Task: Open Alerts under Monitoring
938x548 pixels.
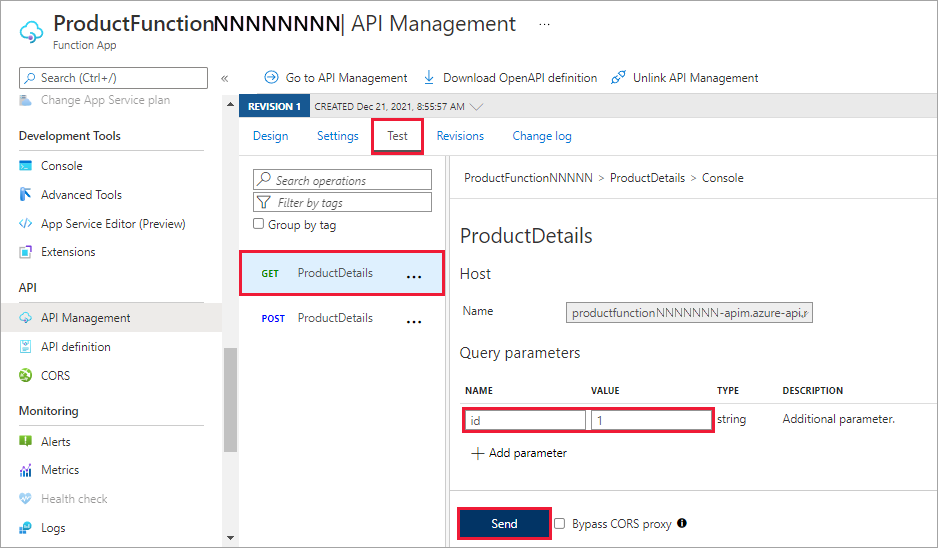Action: click(56, 442)
